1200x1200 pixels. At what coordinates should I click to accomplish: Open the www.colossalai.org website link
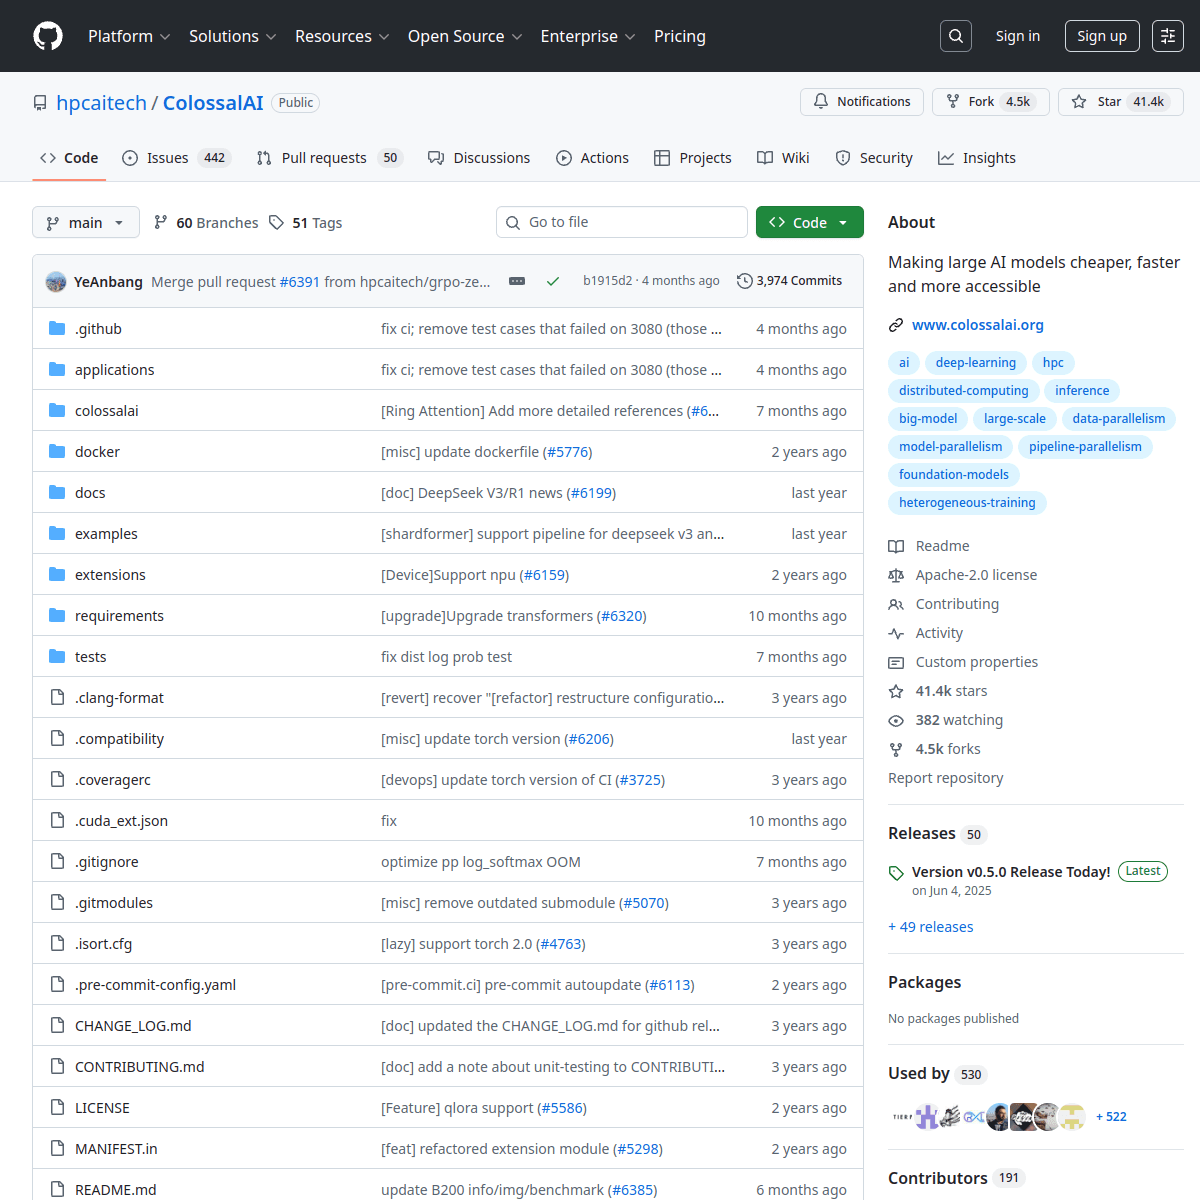[x=978, y=325]
